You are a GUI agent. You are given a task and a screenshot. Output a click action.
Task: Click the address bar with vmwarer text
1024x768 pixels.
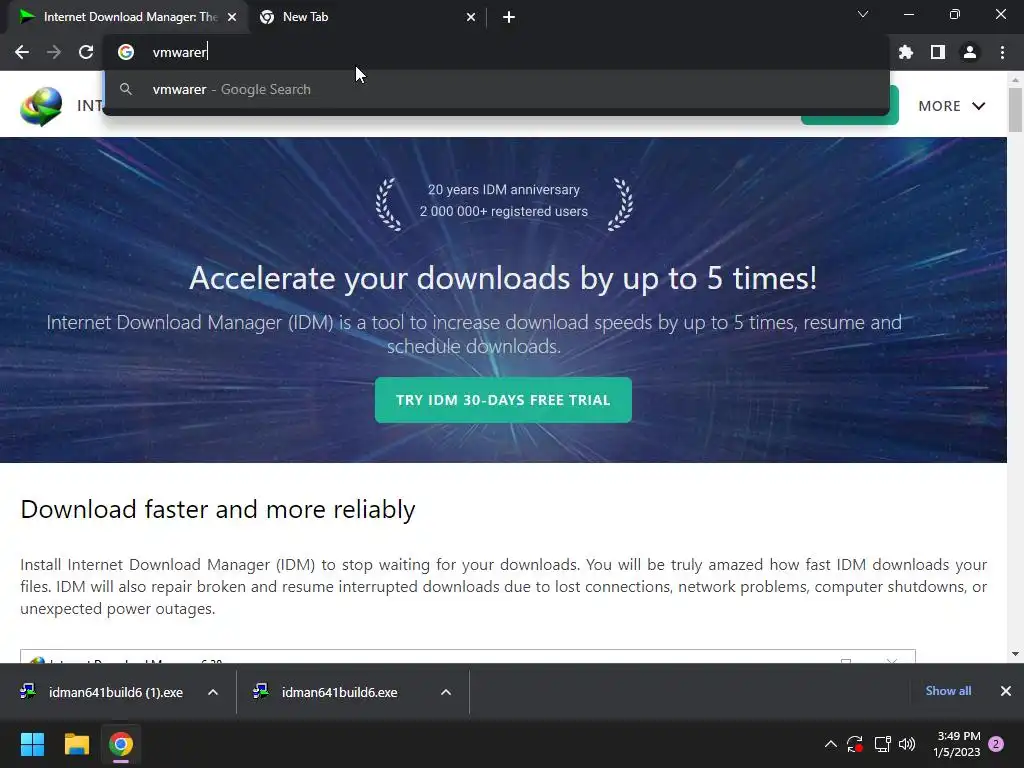coord(496,52)
